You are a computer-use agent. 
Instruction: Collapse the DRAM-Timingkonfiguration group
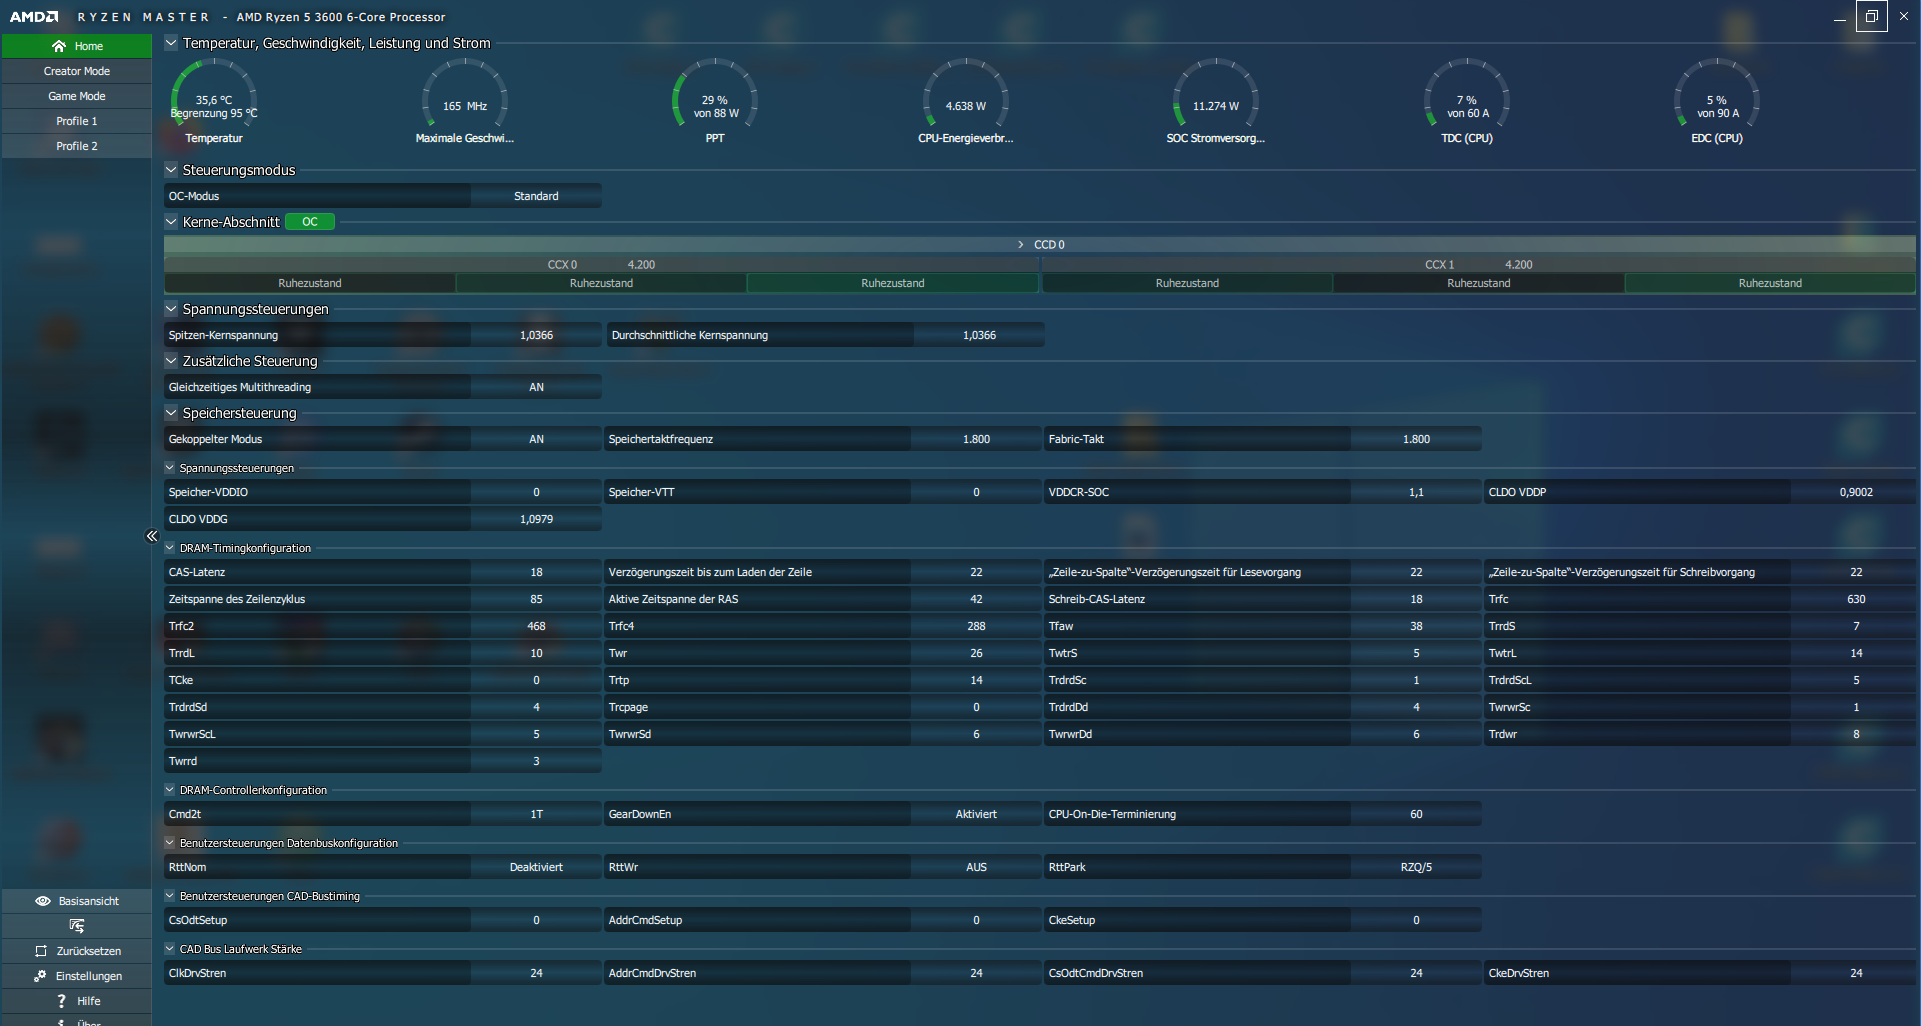(x=170, y=548)
